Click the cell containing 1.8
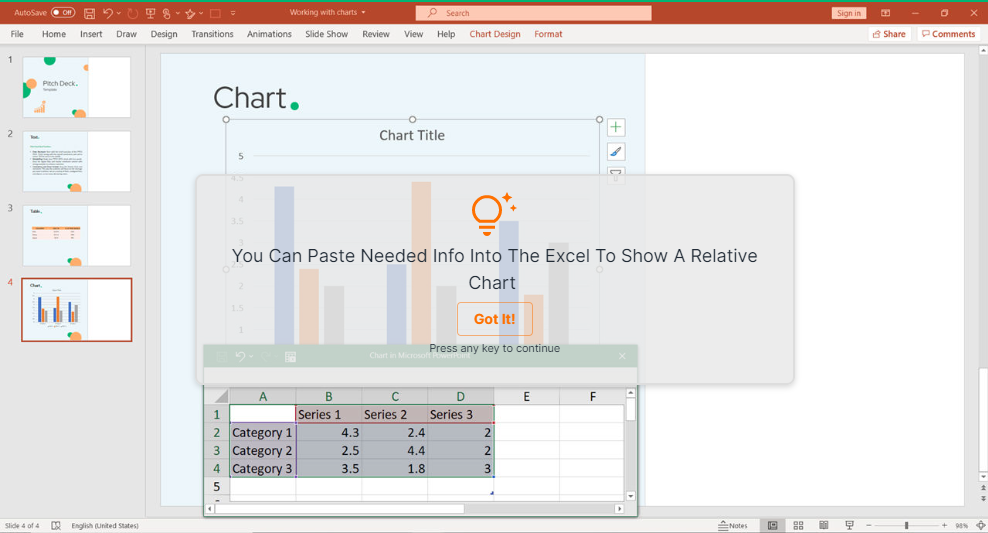 (x=394, y=469)
